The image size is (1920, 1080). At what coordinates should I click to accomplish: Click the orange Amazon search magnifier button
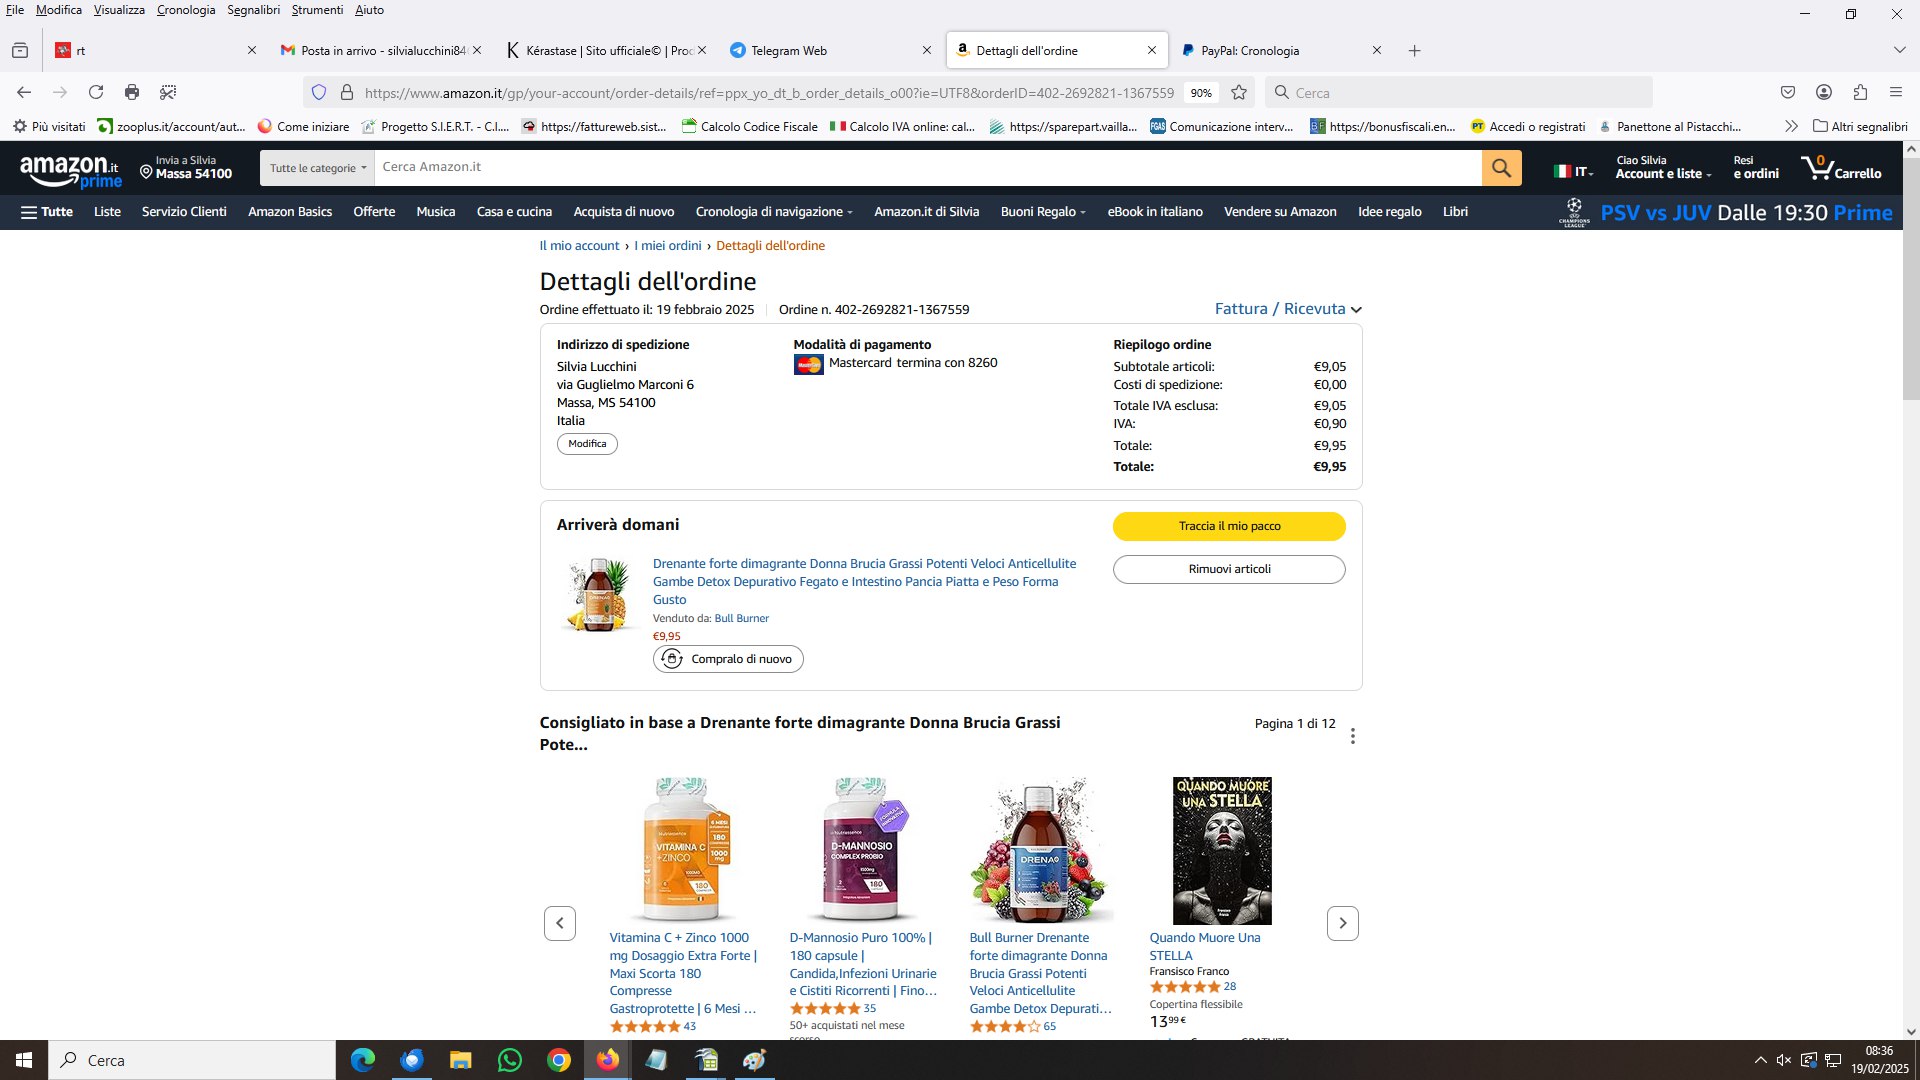[1501, 168]
